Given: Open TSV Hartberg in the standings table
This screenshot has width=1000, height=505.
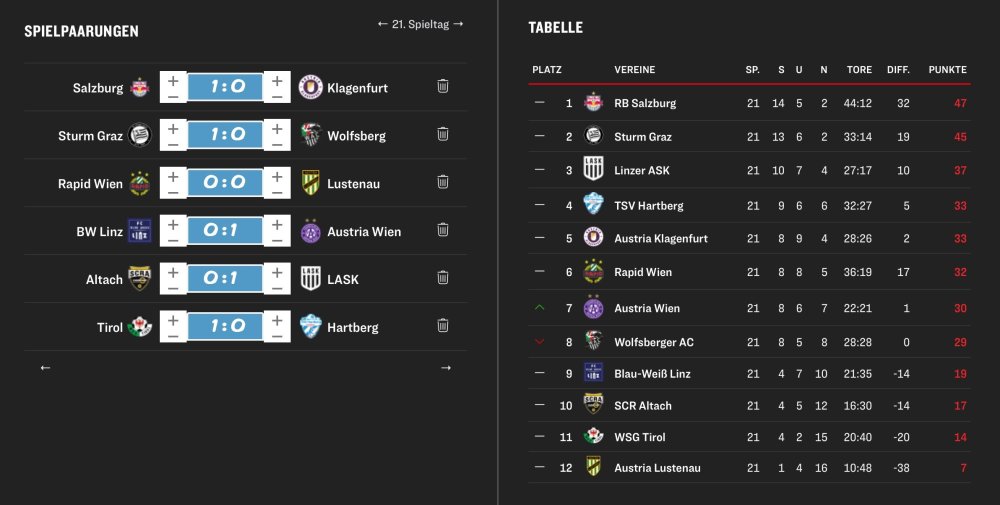Looking at the screenshot, I should tap(648, 205).
